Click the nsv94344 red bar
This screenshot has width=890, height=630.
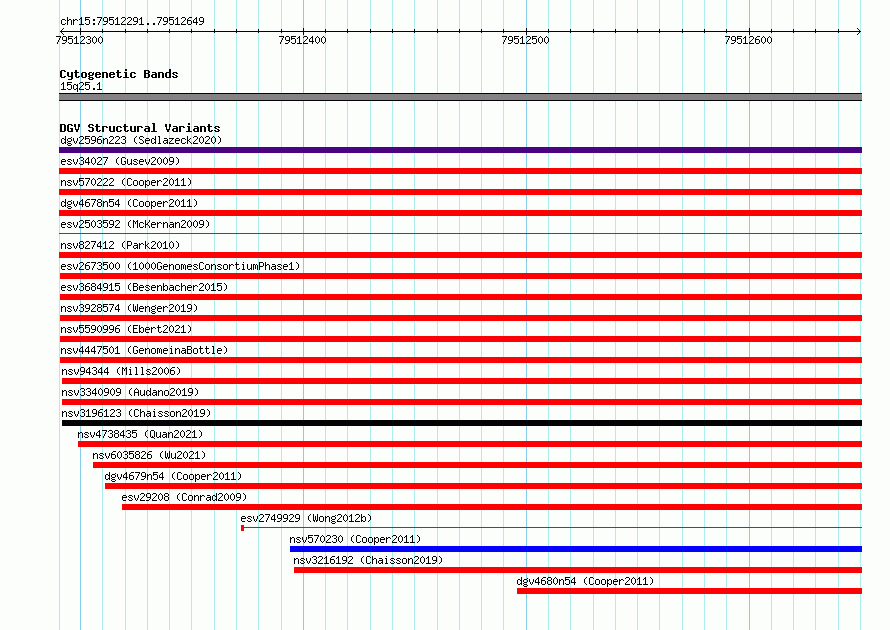tap(461, 381)
